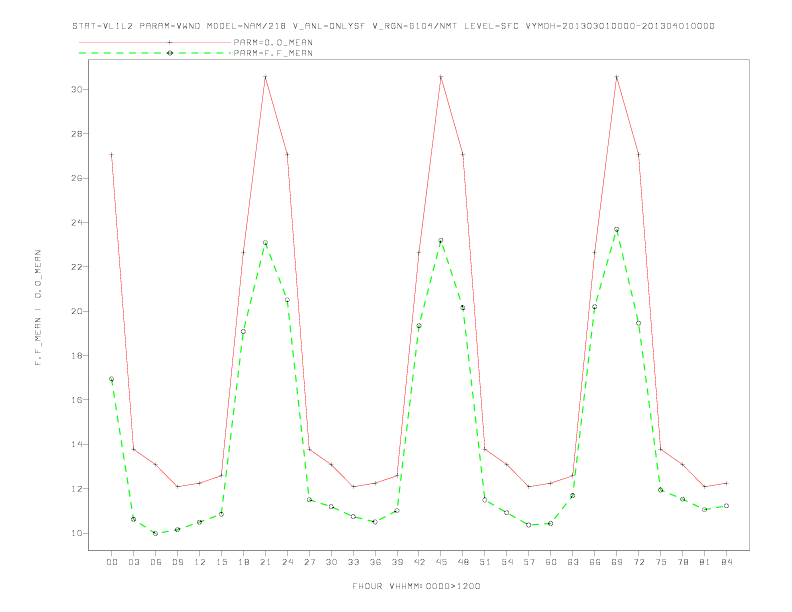
Task: Click the x-axis tick label 48
Action: (x=463, y=562)
